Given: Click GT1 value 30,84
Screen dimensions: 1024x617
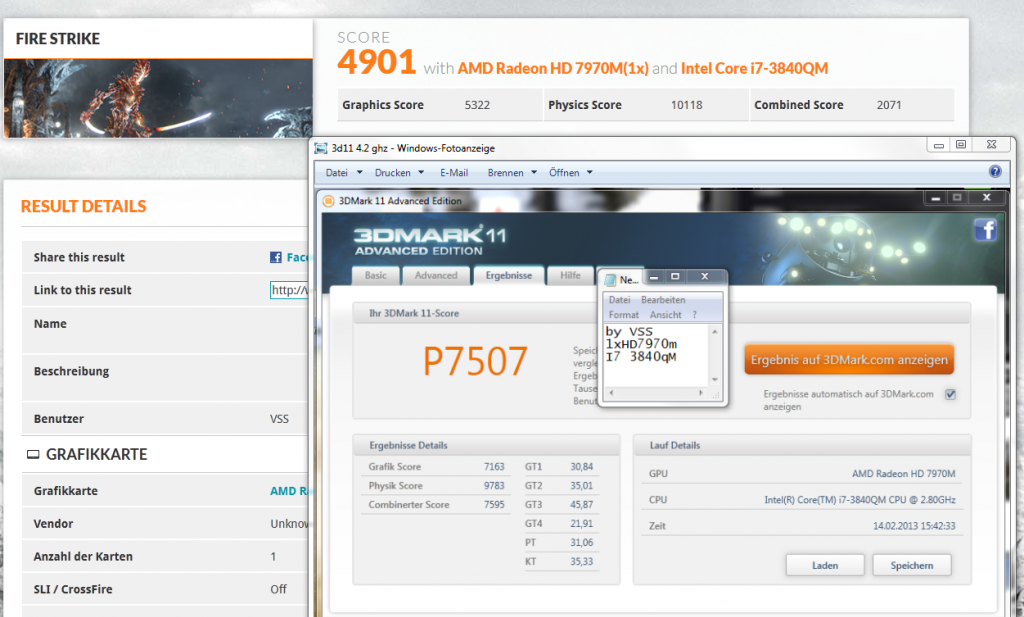Looking at the screenshot, I should [x=581, y=467].
